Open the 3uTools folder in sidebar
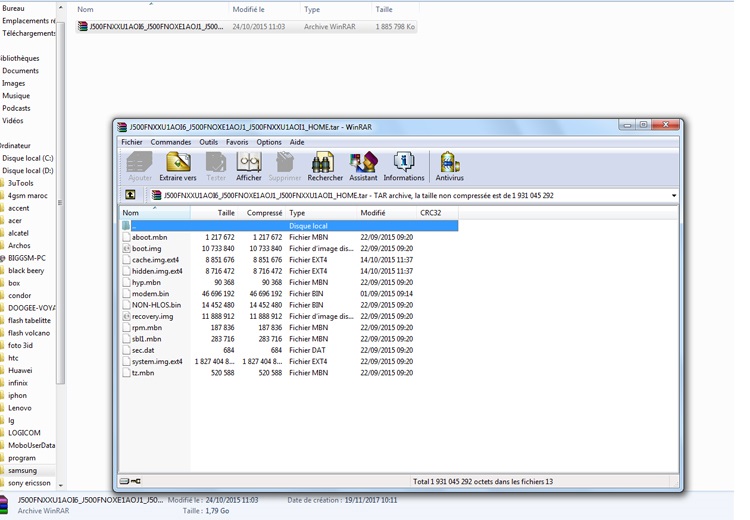750x520 pixels. pyautogui.click(x=21, y=183)
